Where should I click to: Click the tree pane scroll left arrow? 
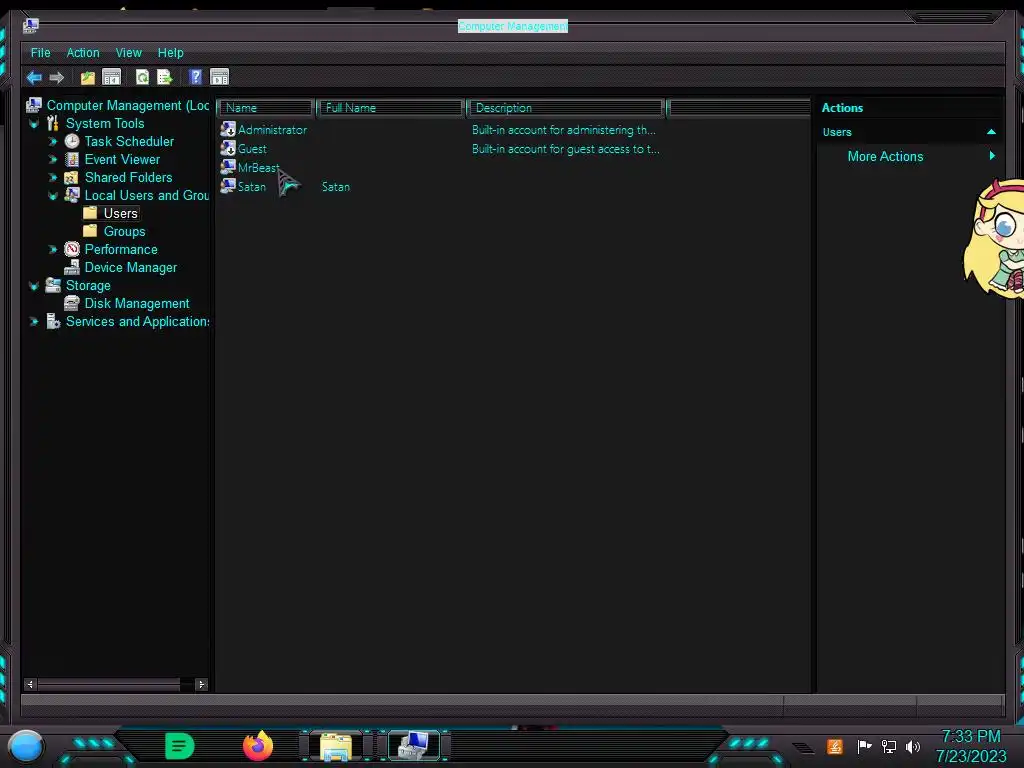coord(30,684)
